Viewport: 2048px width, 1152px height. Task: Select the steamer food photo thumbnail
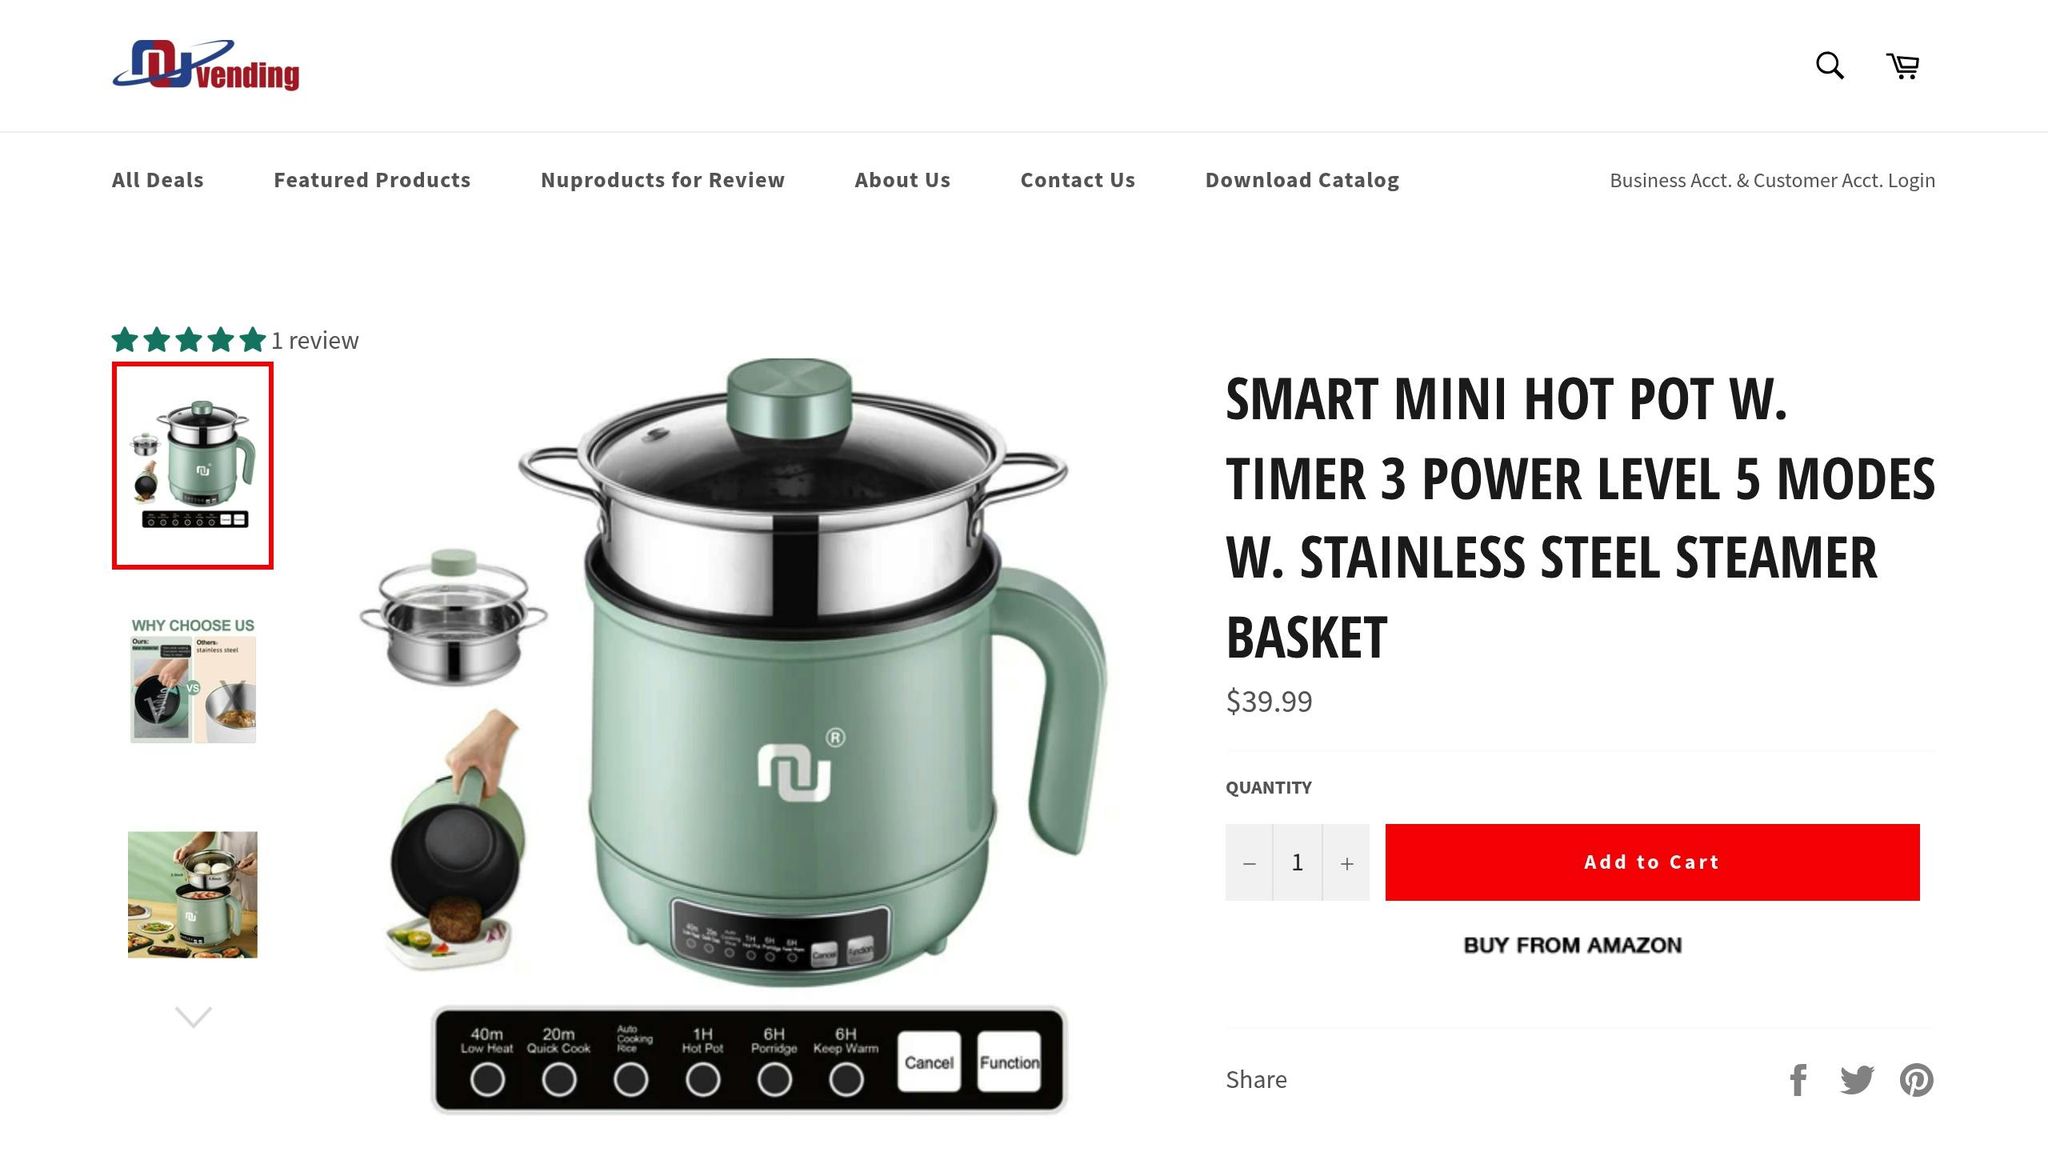[193, 894]
